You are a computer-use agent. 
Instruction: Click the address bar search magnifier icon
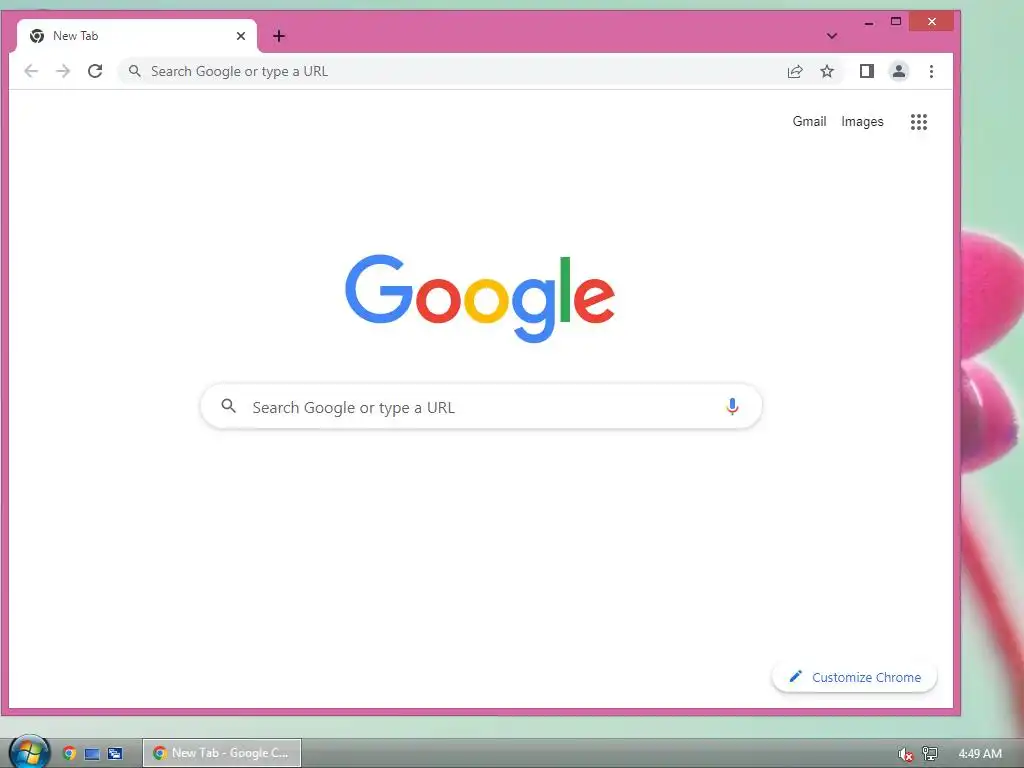135,71
